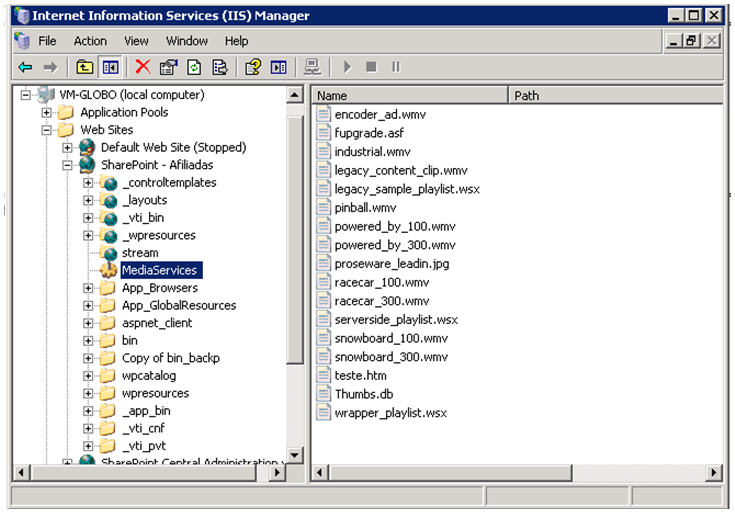The image size is (735, 513).
Task: Select the App_GlobalResources folder
Action: point(179,306)
